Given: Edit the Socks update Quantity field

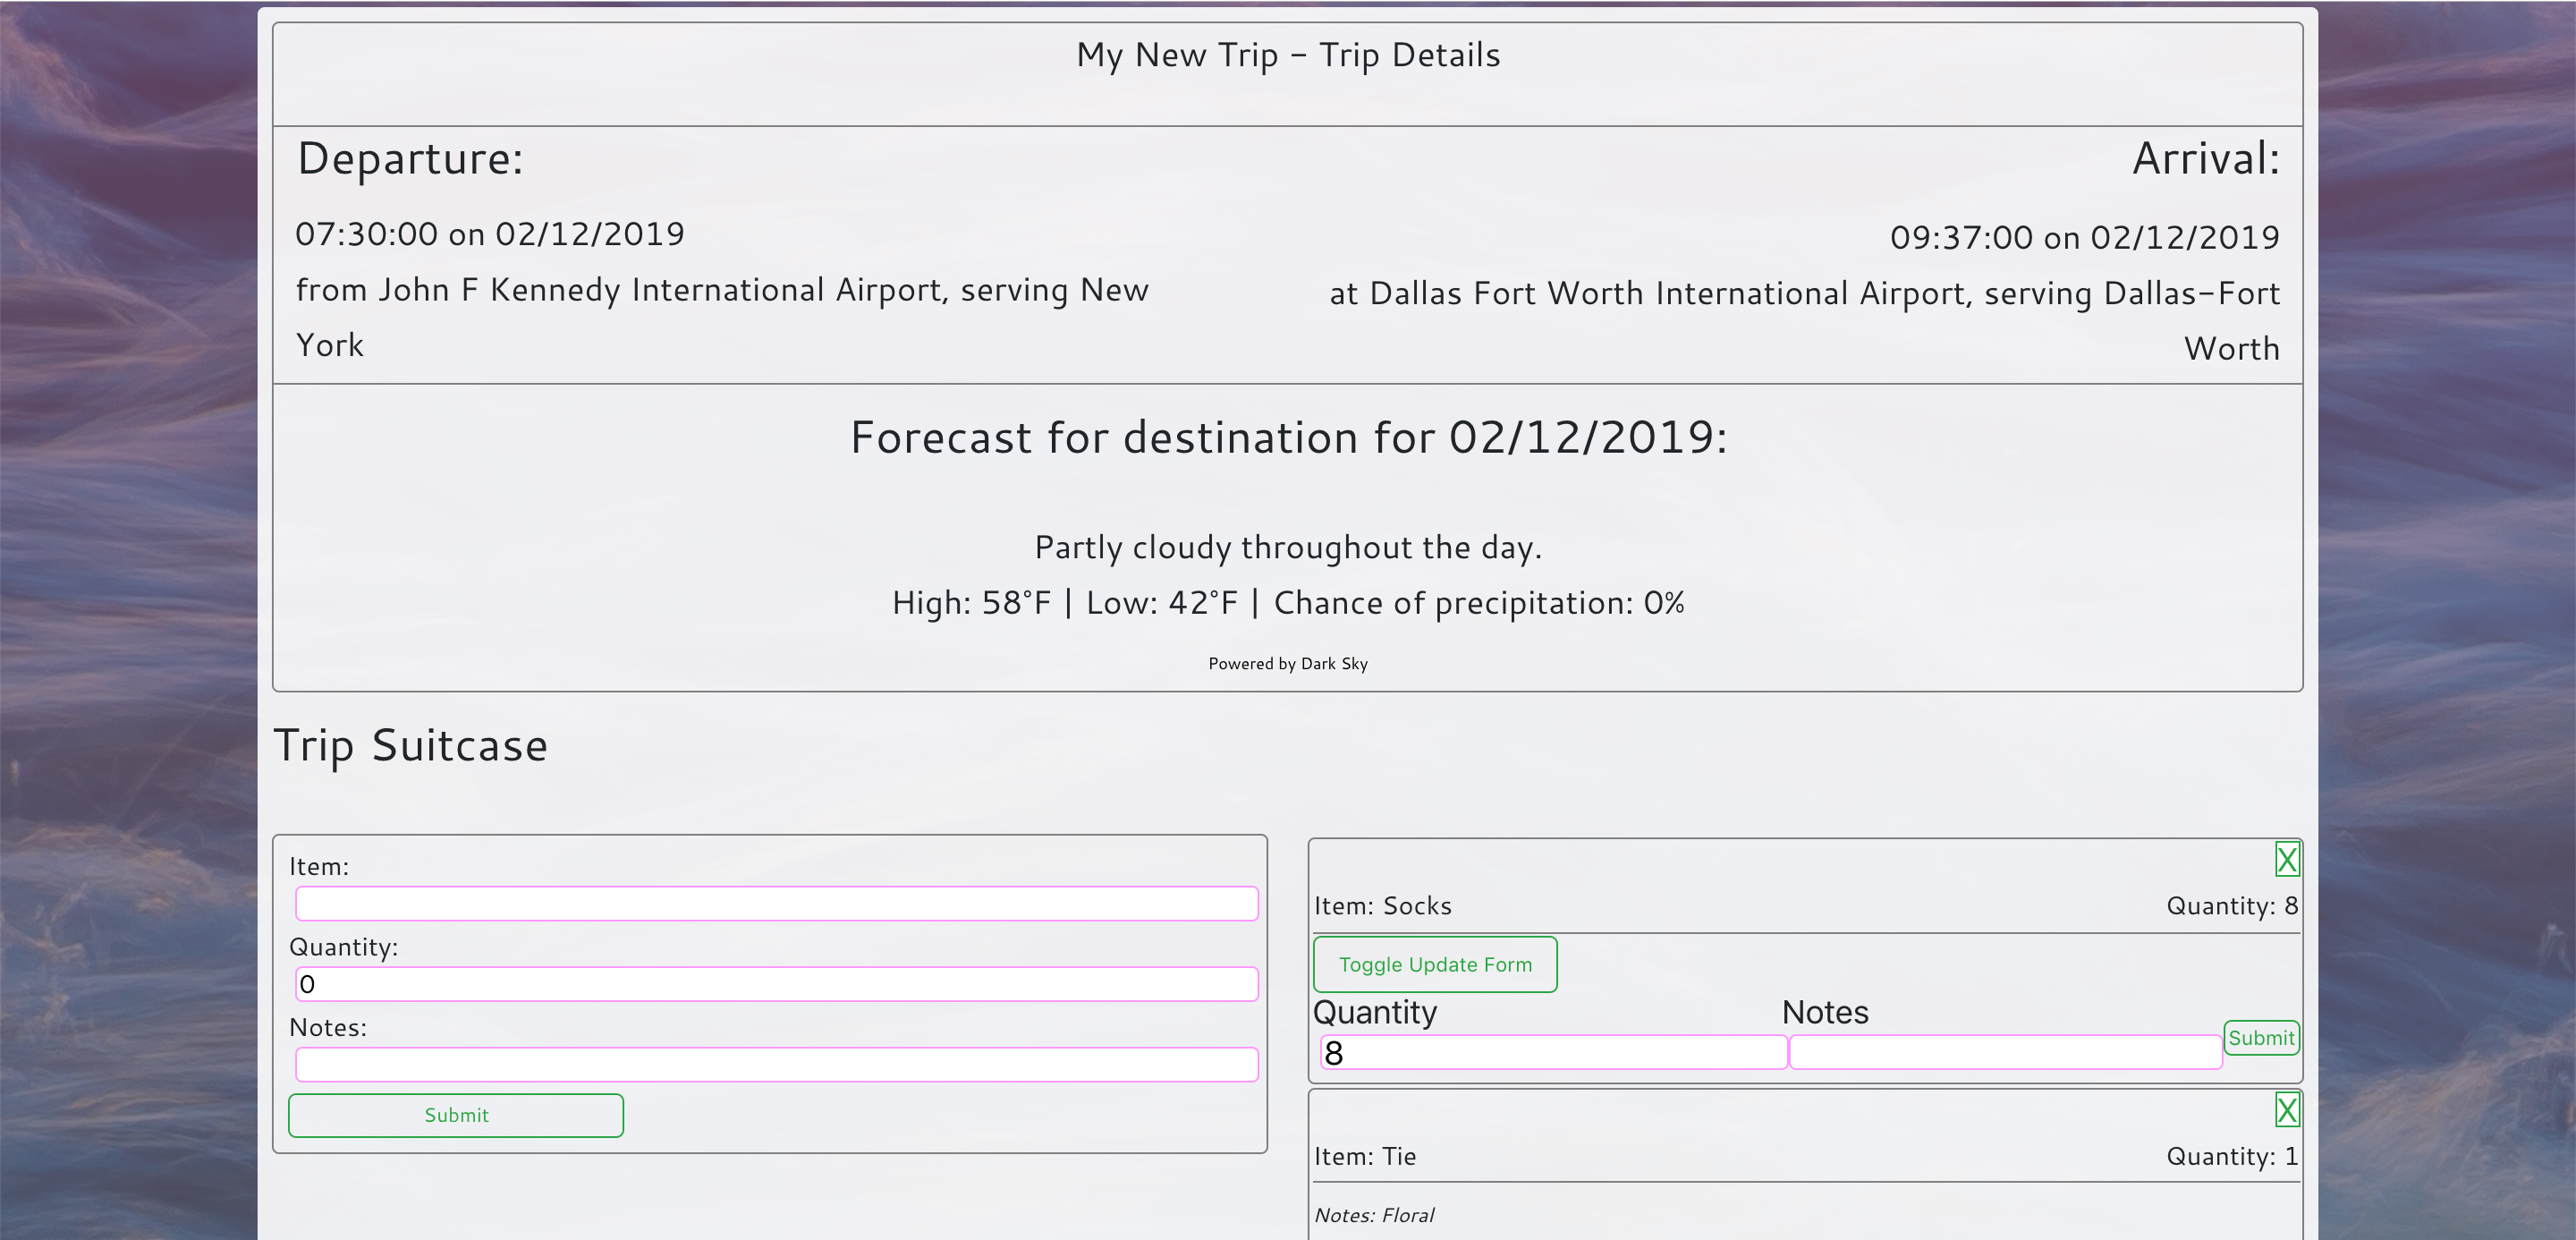Looking at the screenshot, I should (1552, 1052).
